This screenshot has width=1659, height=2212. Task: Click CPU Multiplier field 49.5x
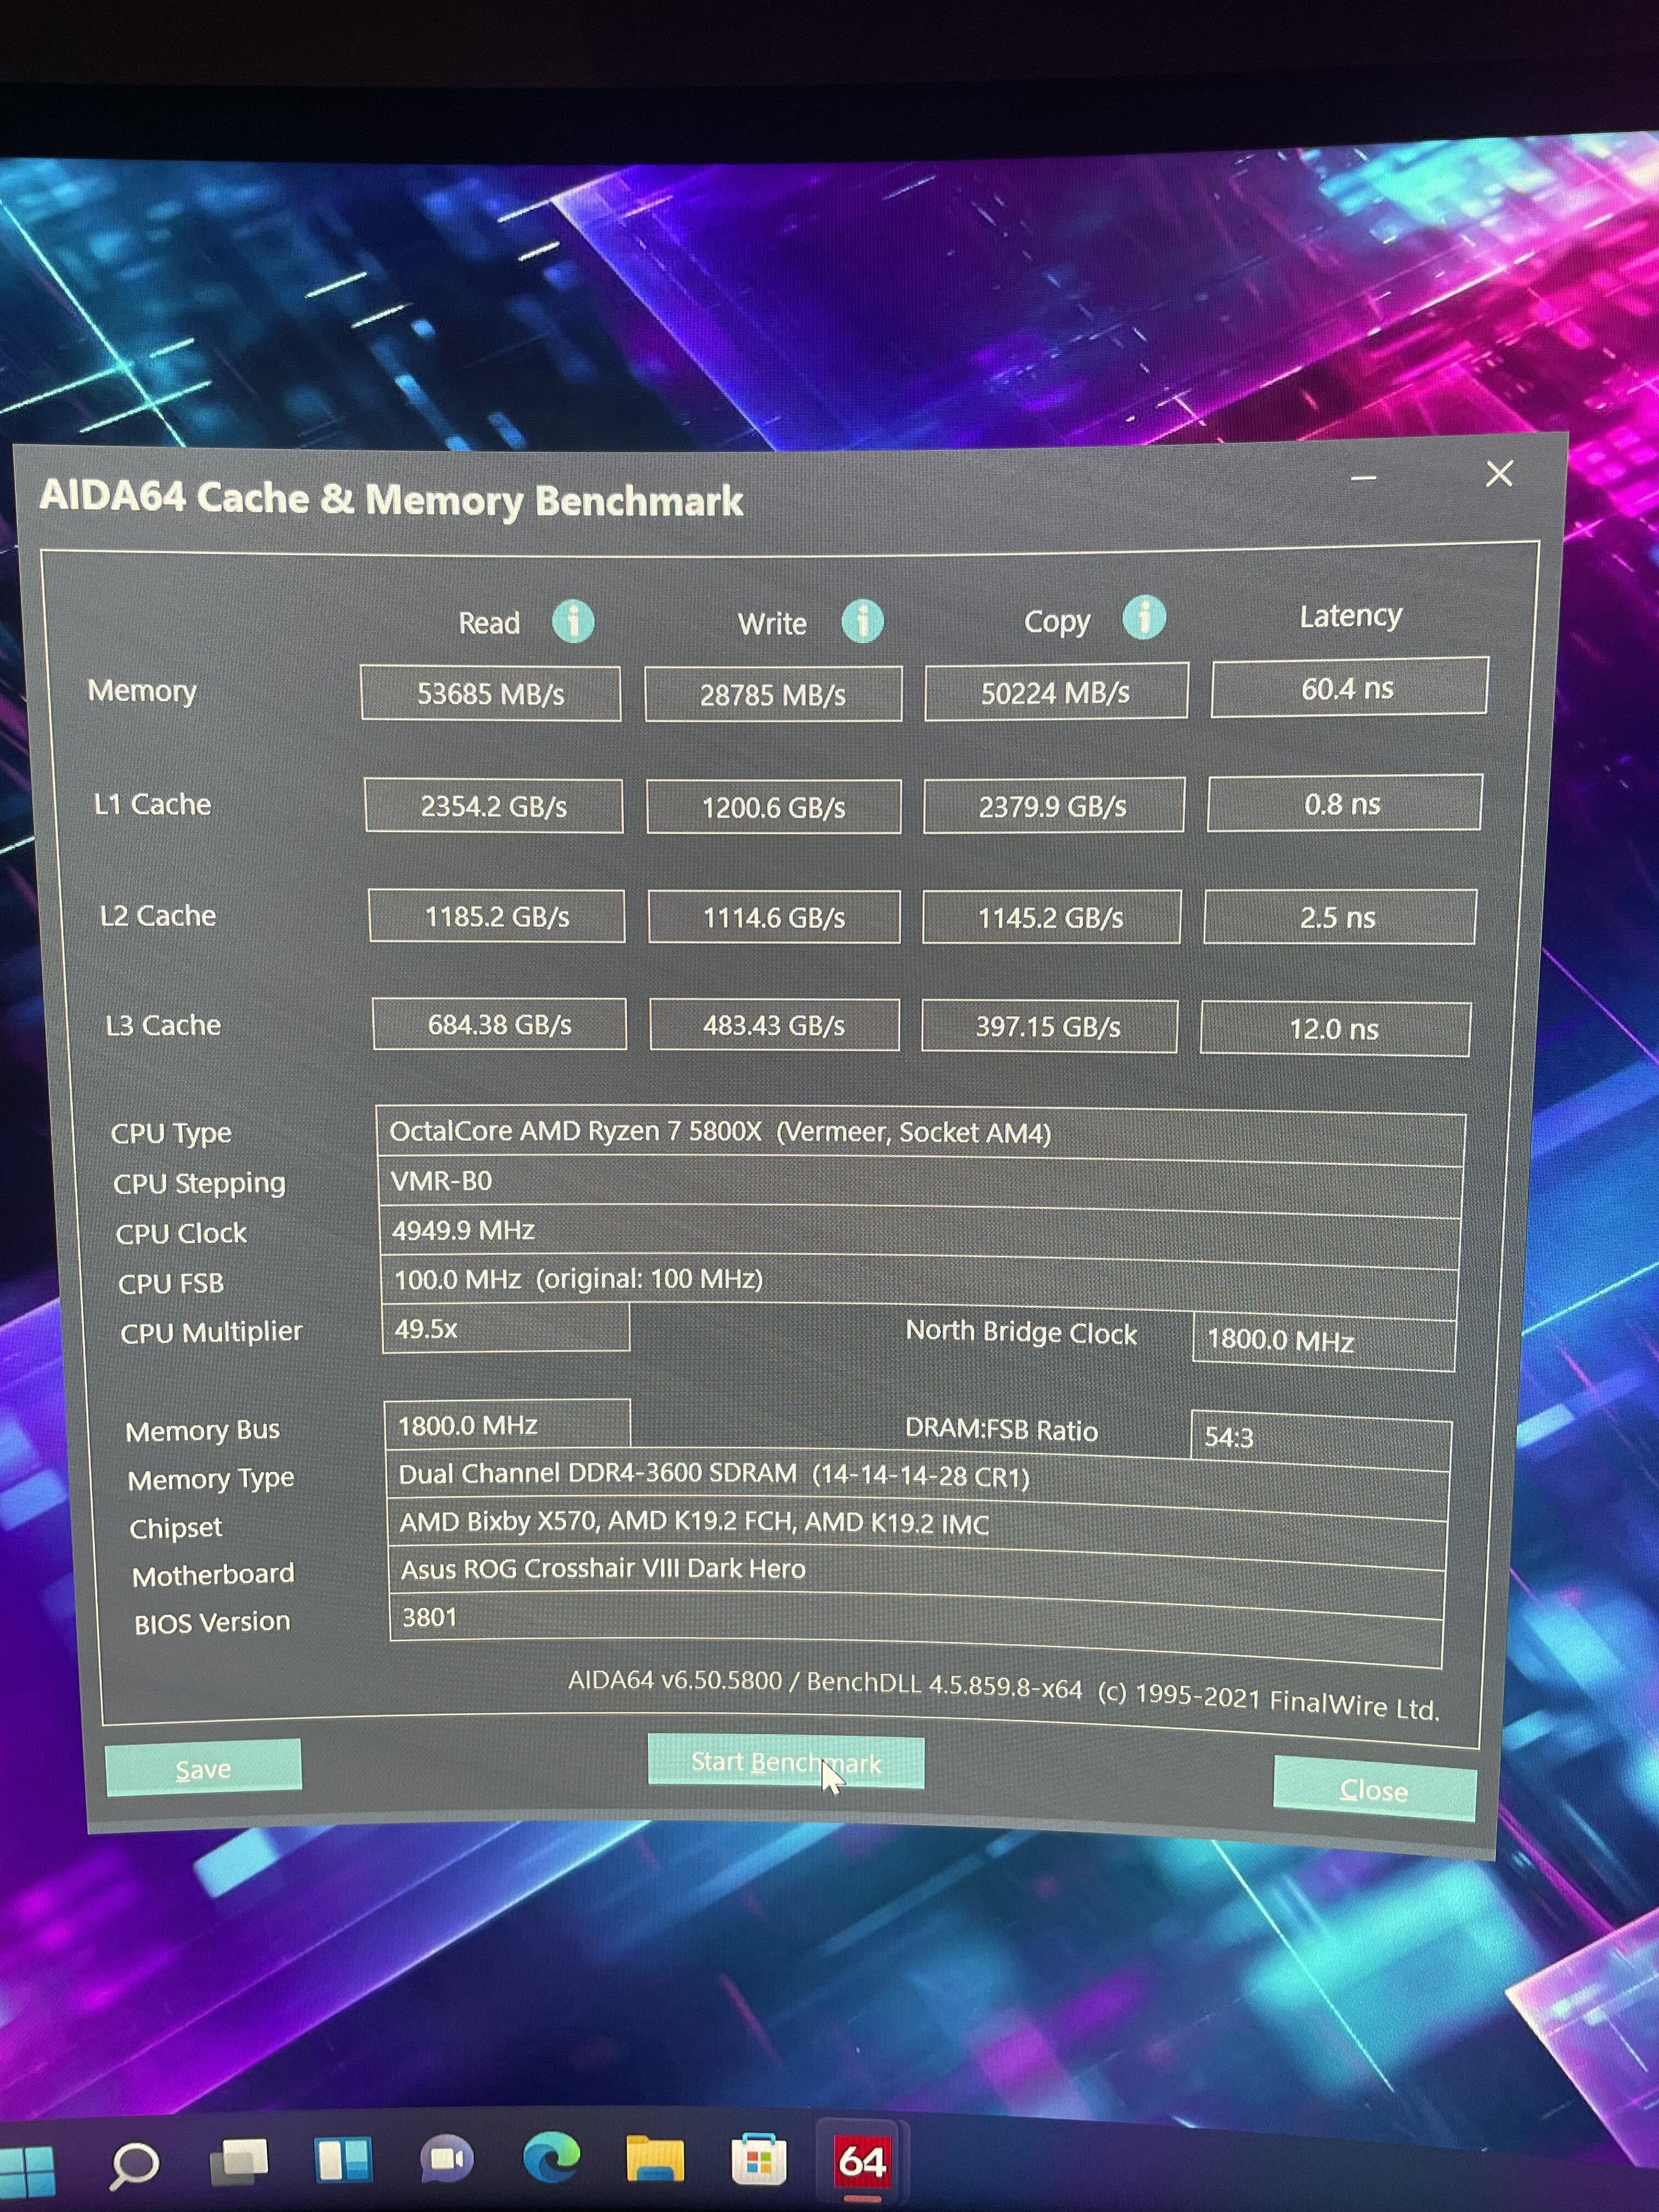pyautogui.click(x=506, y=1329)
